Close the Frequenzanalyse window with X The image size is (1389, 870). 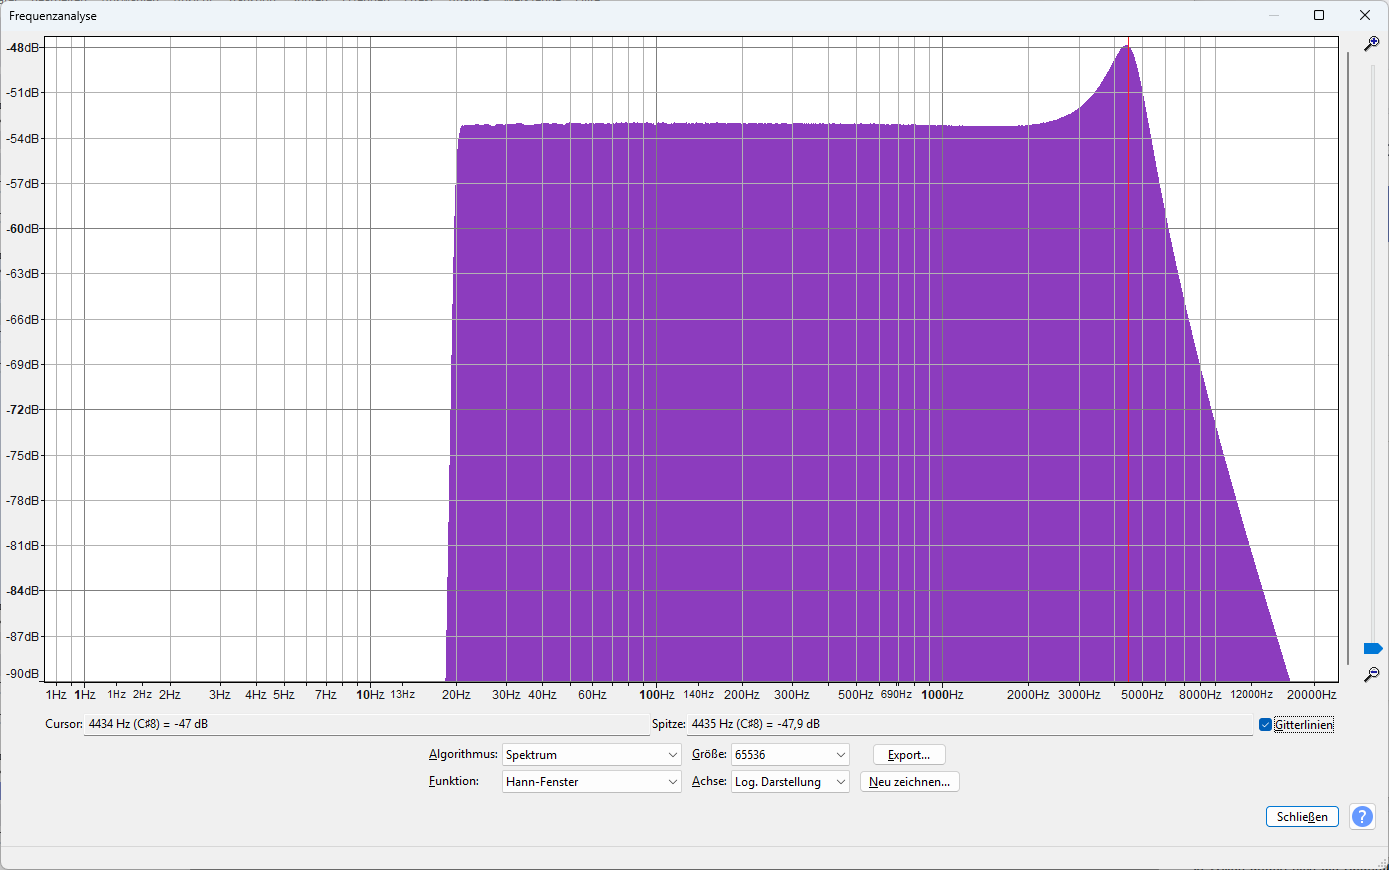pos(1365,15)
